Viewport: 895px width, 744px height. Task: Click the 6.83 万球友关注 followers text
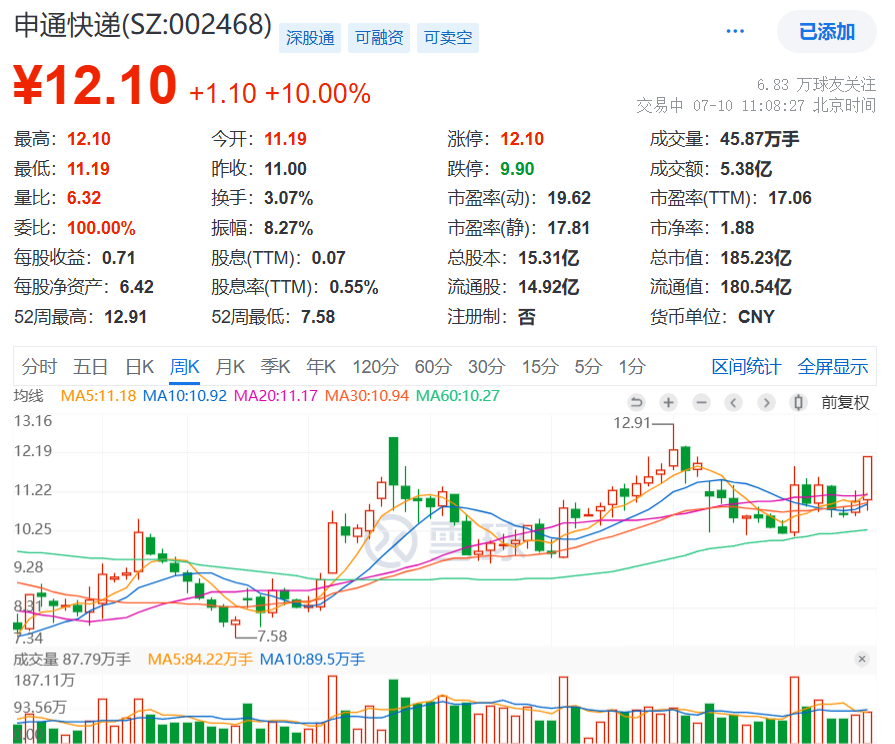[816, 85]
